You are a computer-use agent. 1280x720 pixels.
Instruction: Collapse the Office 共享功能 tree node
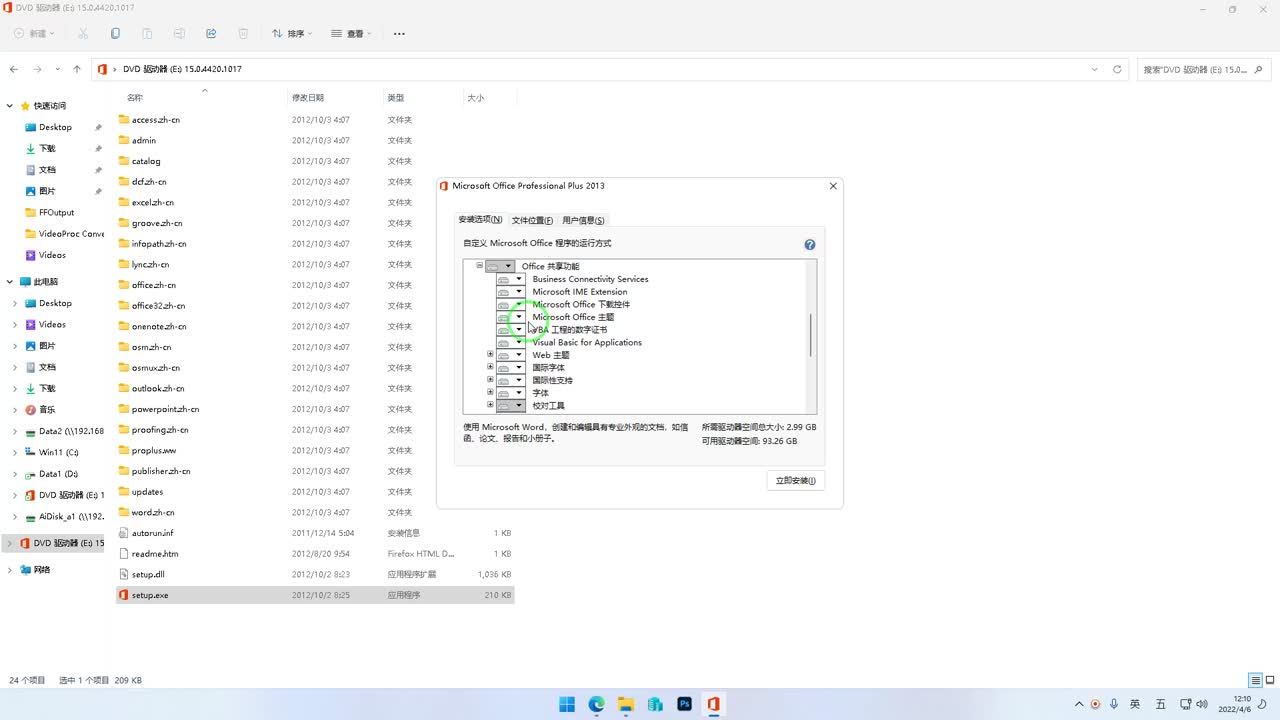point(479,266)
